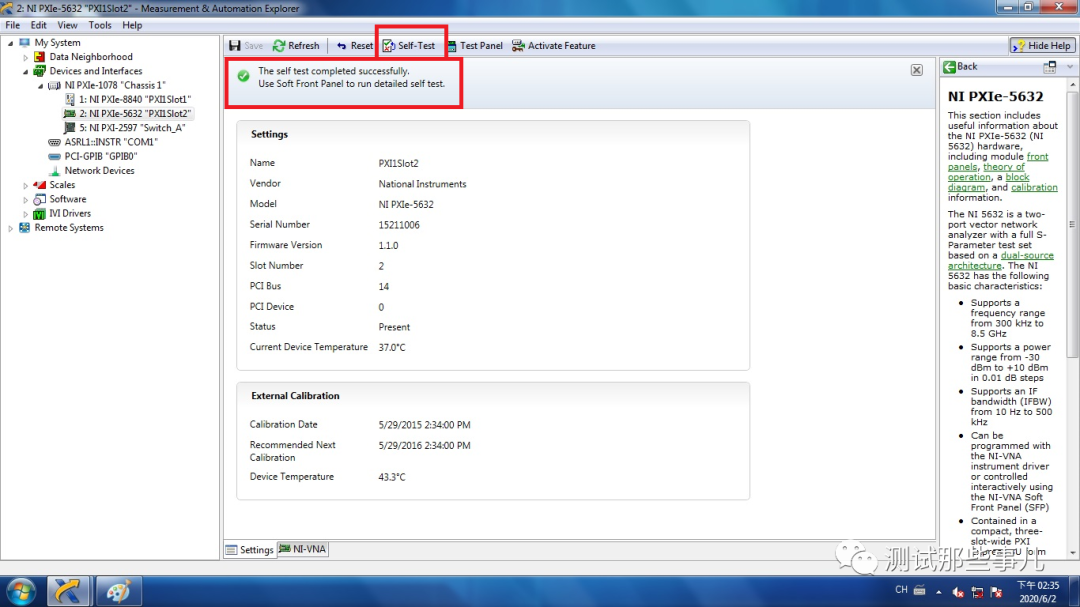Screen dimensions: 1080x607
Task: Click the Software icon
Action: [40, 199]
